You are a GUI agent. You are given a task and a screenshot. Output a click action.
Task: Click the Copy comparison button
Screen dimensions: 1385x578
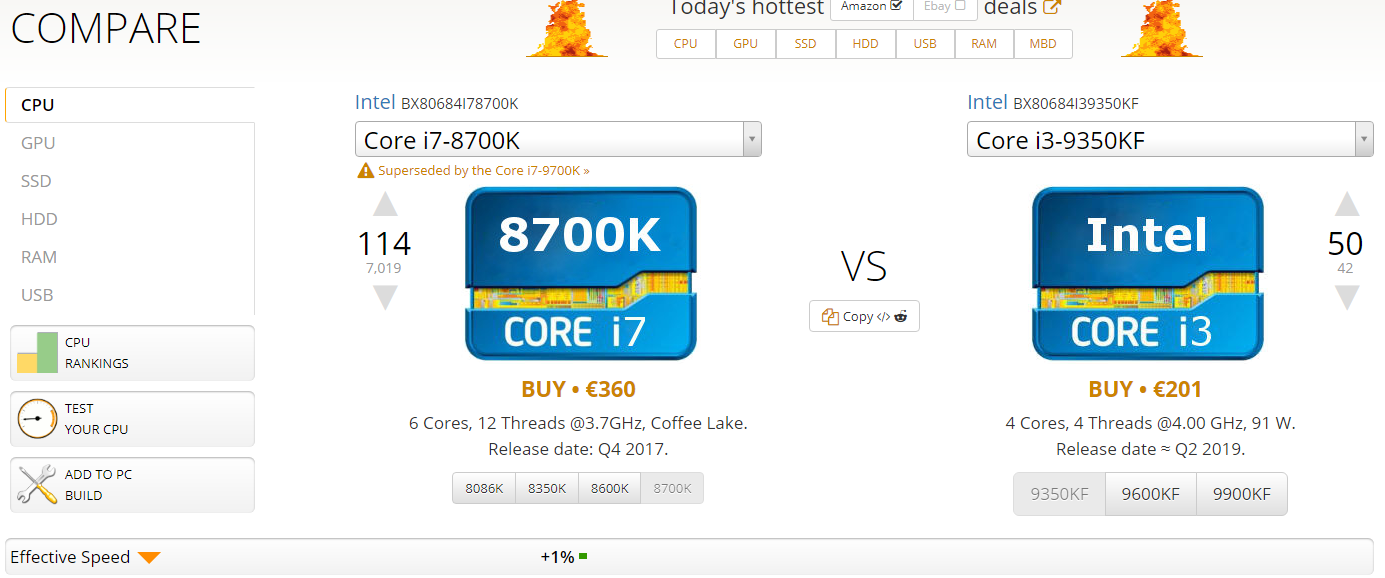tap(864, 316)
